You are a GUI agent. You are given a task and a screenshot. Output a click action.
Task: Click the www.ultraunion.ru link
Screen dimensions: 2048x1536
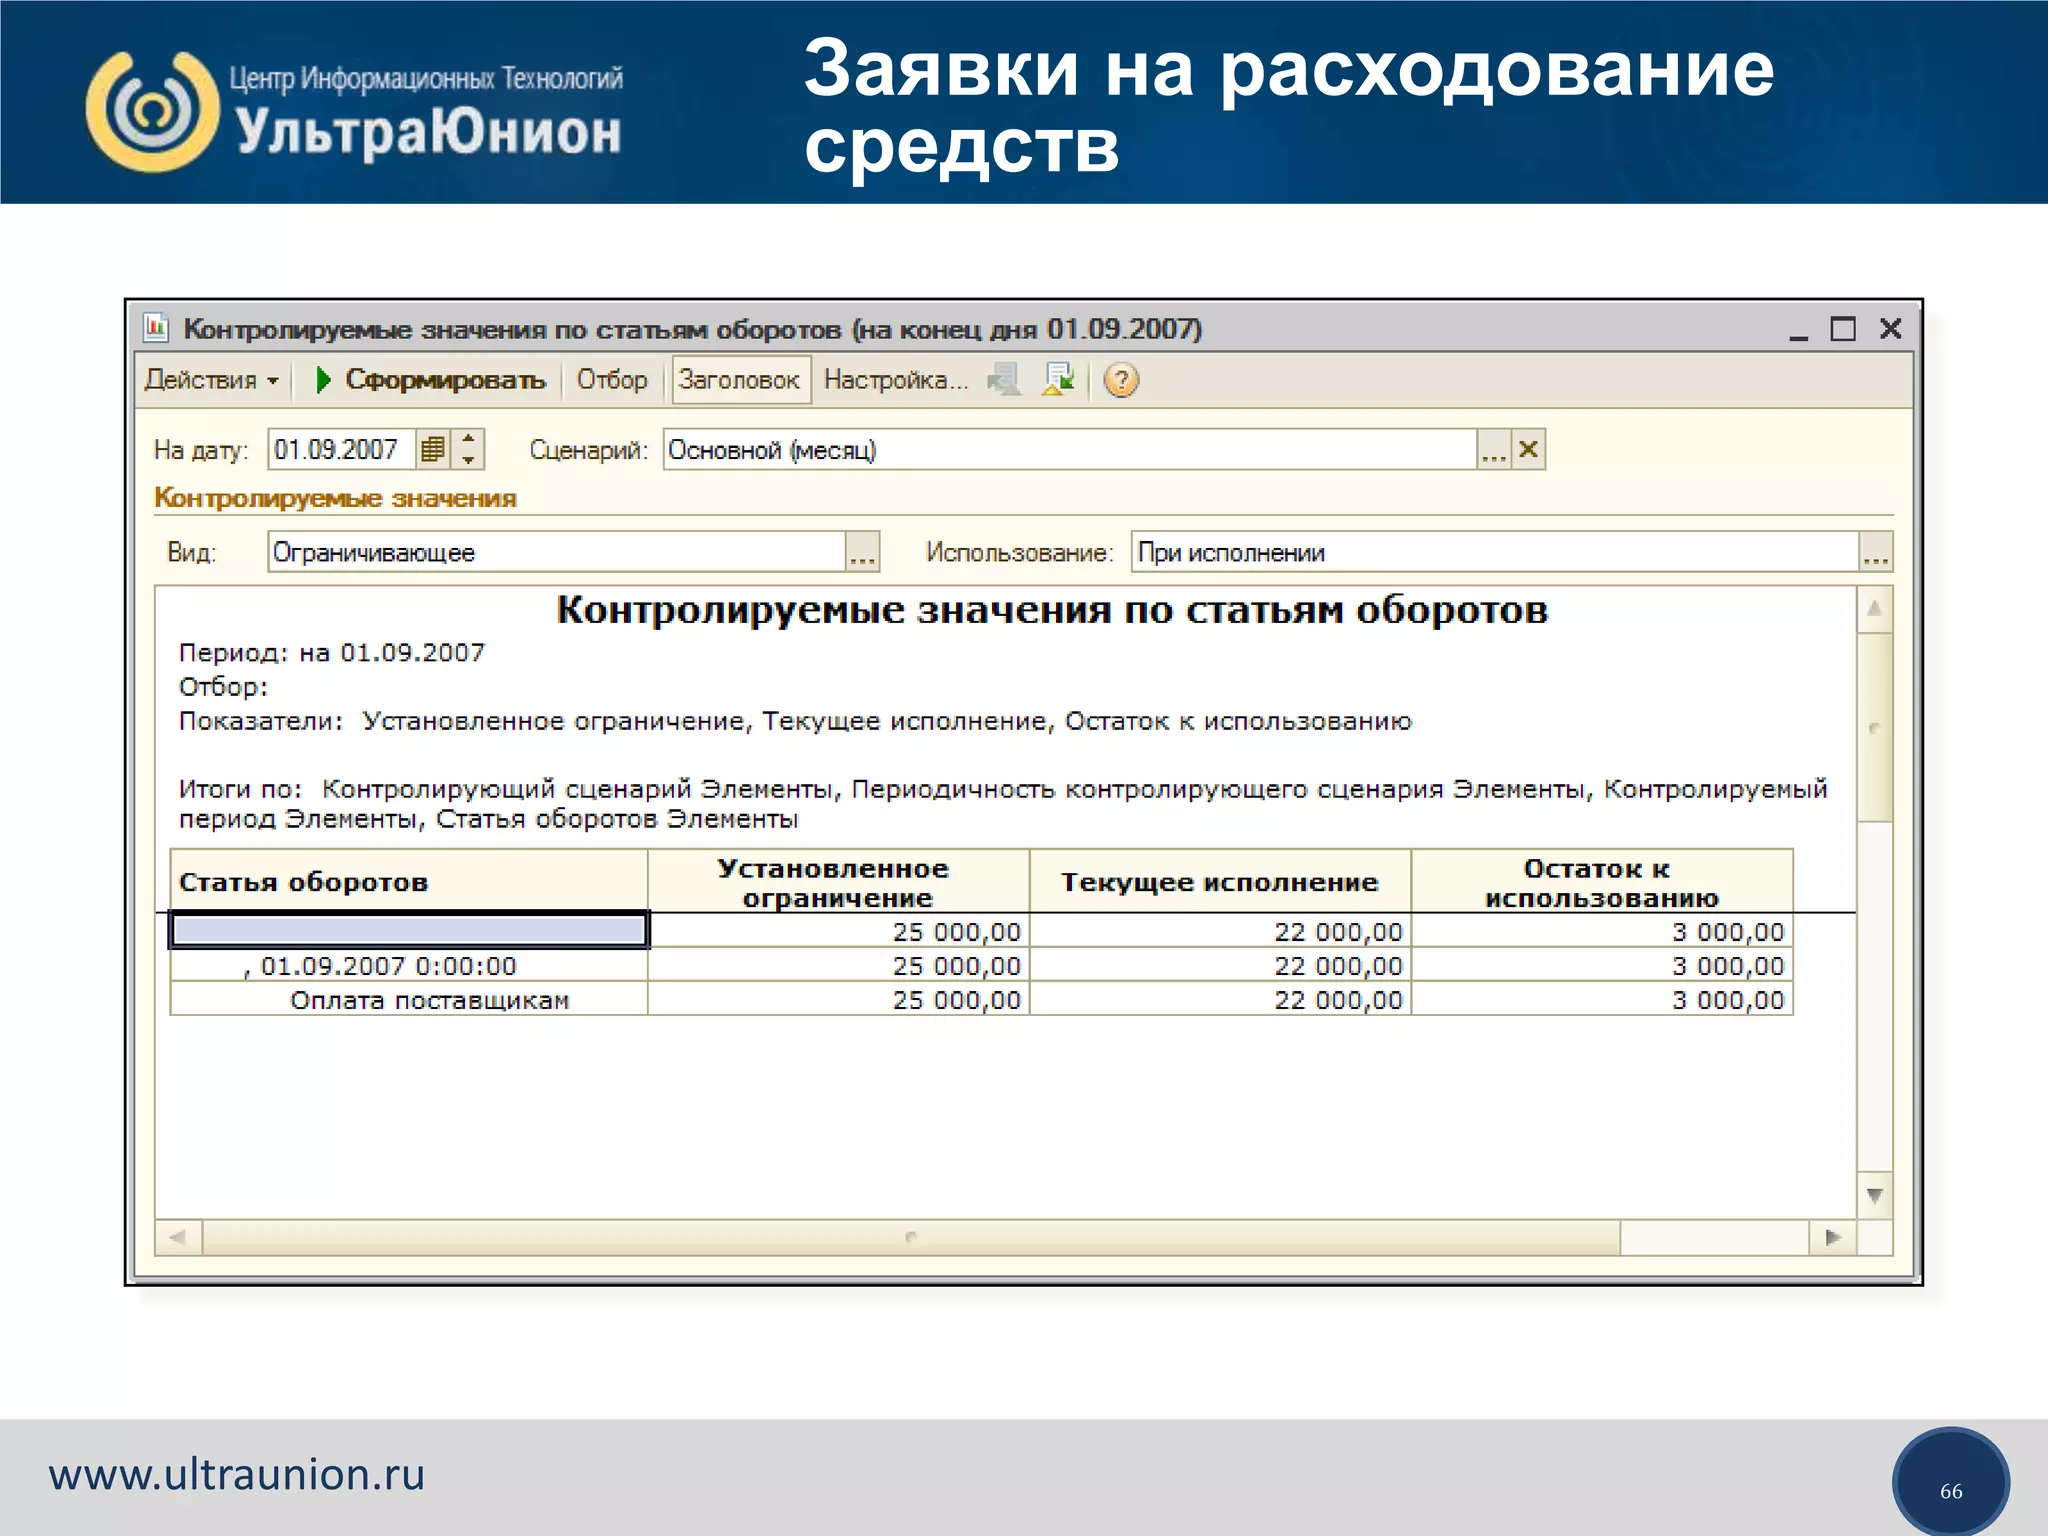(237, 1475)
